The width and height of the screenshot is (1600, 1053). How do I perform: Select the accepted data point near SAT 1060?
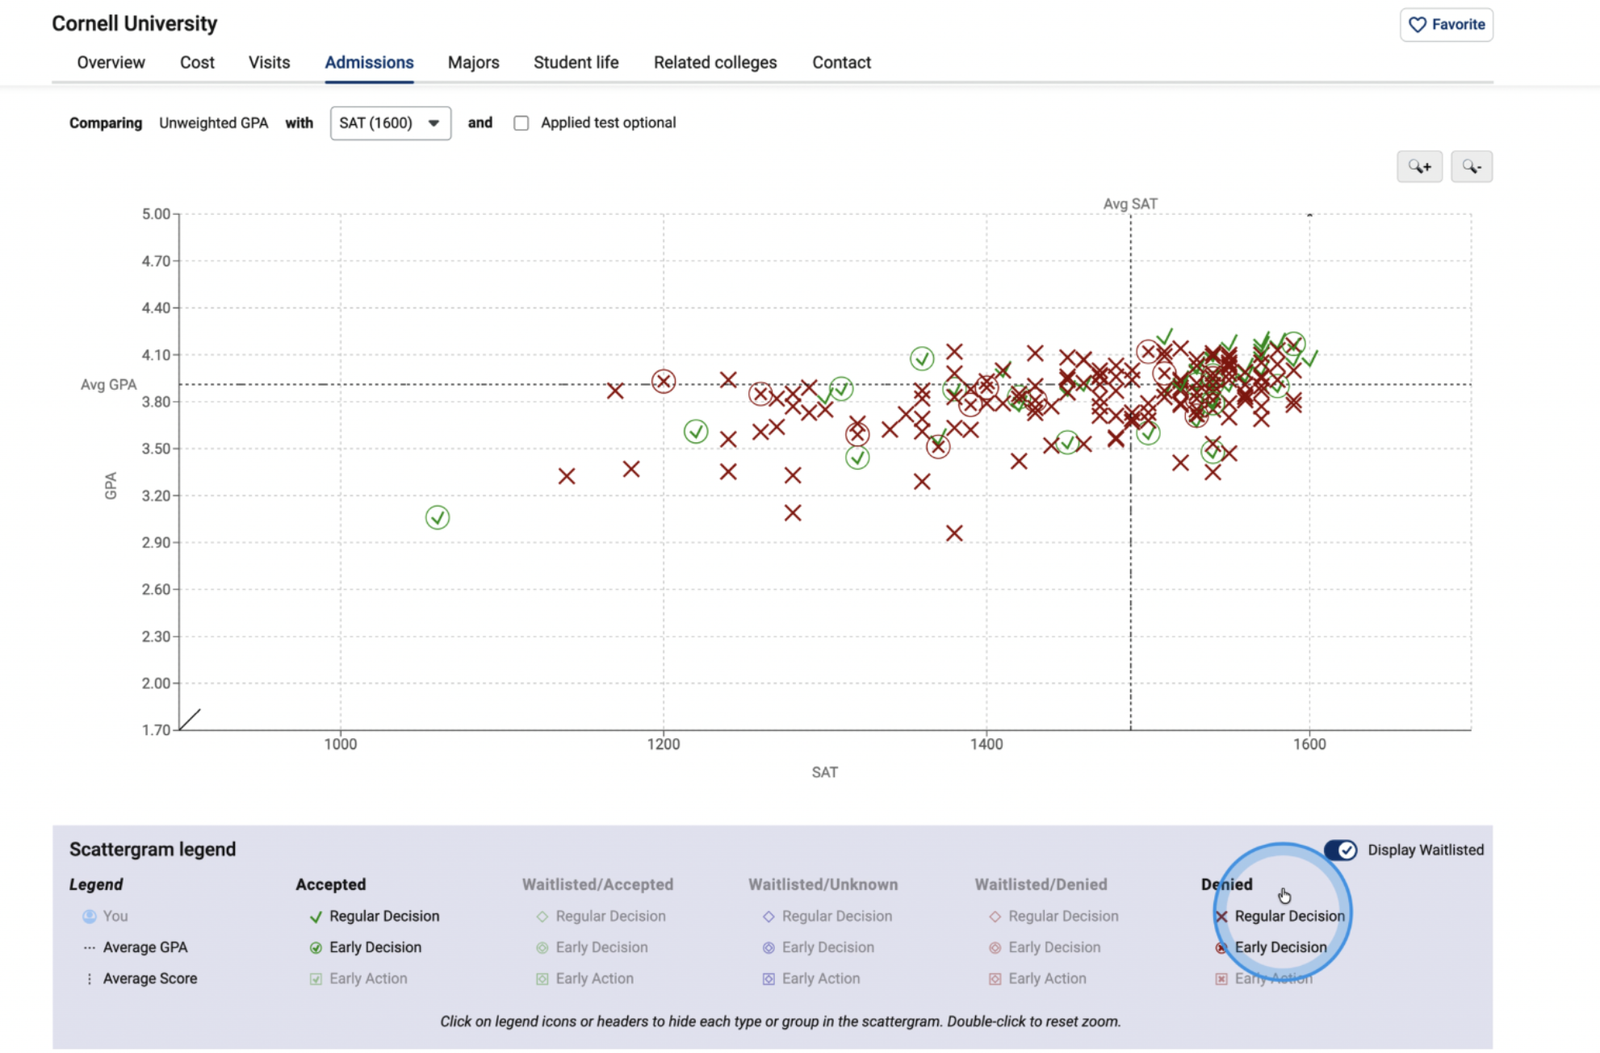coord(437,517)
